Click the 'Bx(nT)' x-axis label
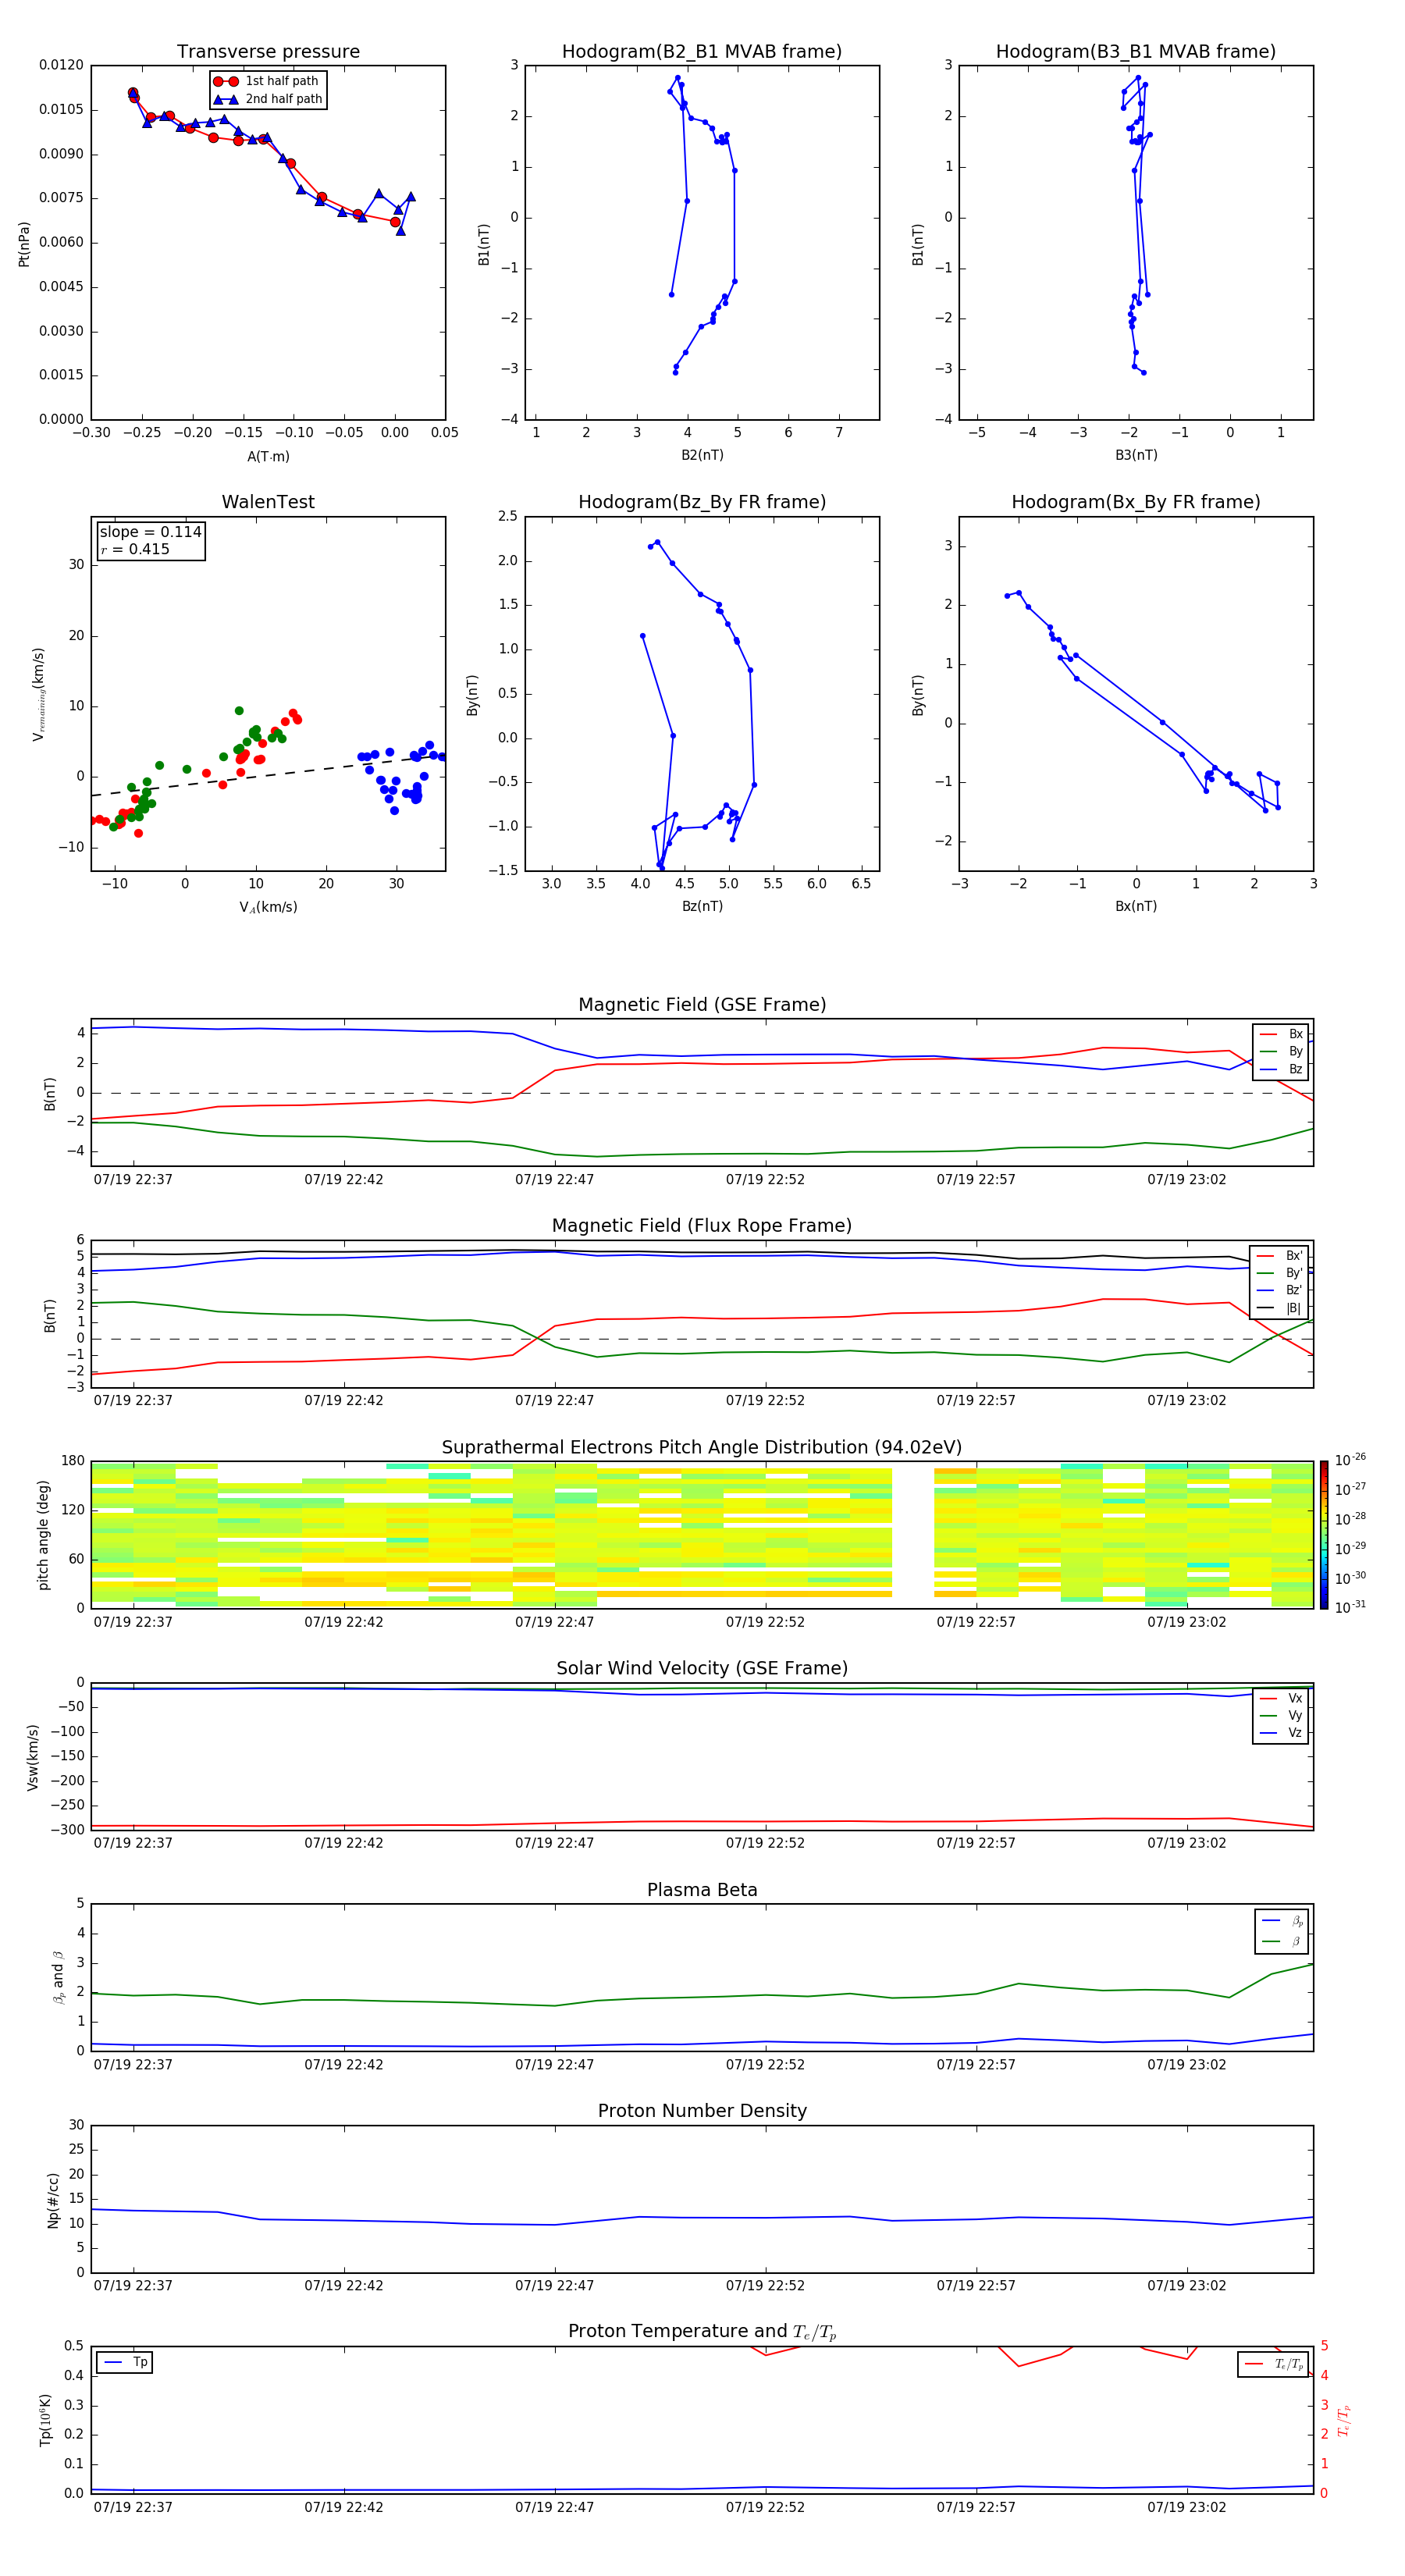The height and width of the screenshot is (2576, 1405). [x=1136, y=906]
